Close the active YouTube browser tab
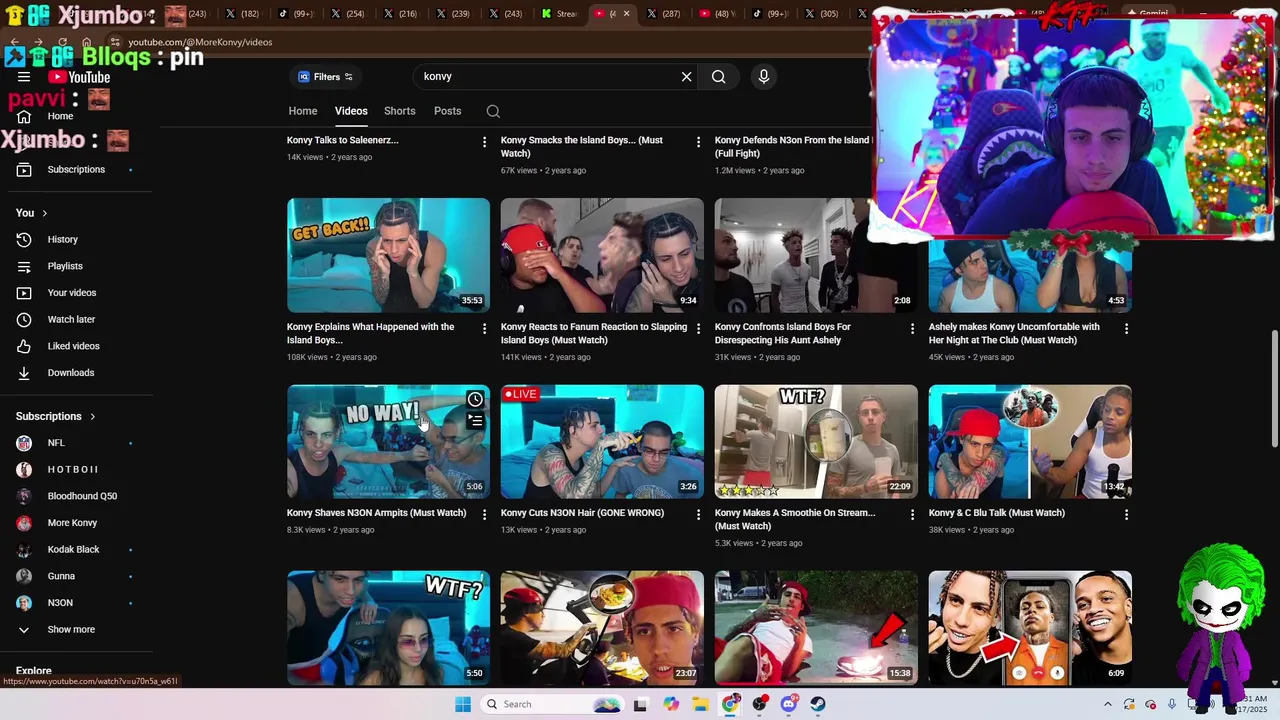The width and height of the screenshot is (1280, 720). click(627, 14)
